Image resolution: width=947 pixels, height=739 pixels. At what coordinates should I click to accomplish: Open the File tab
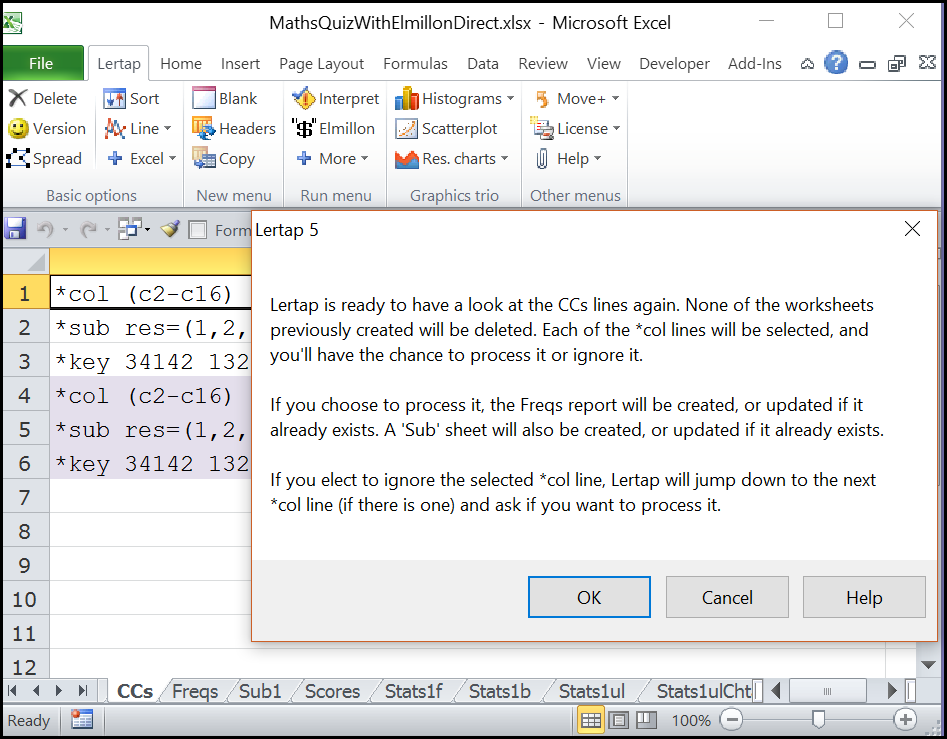[x=41, y=63]
